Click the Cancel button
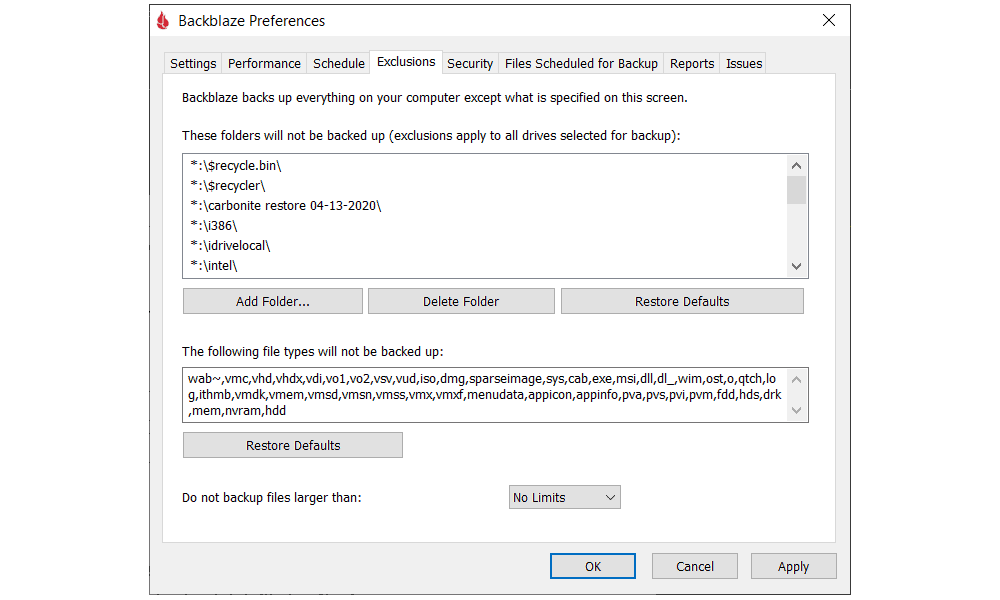This screenshot has width=1000, height=600. (695, 566)
